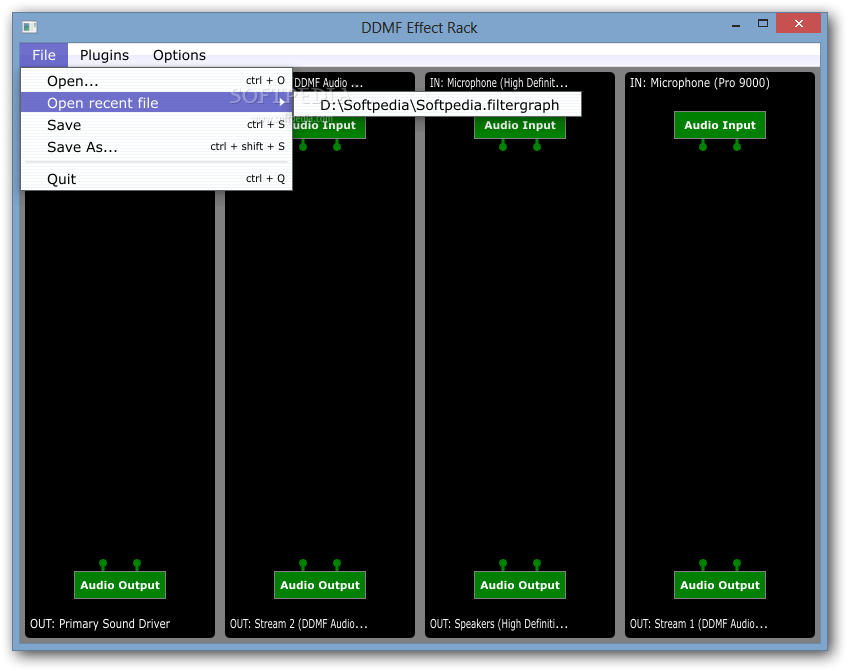Click right input pin of Stream 1 Audio Output
Screen dimensions: 848x671
point(737,565)
